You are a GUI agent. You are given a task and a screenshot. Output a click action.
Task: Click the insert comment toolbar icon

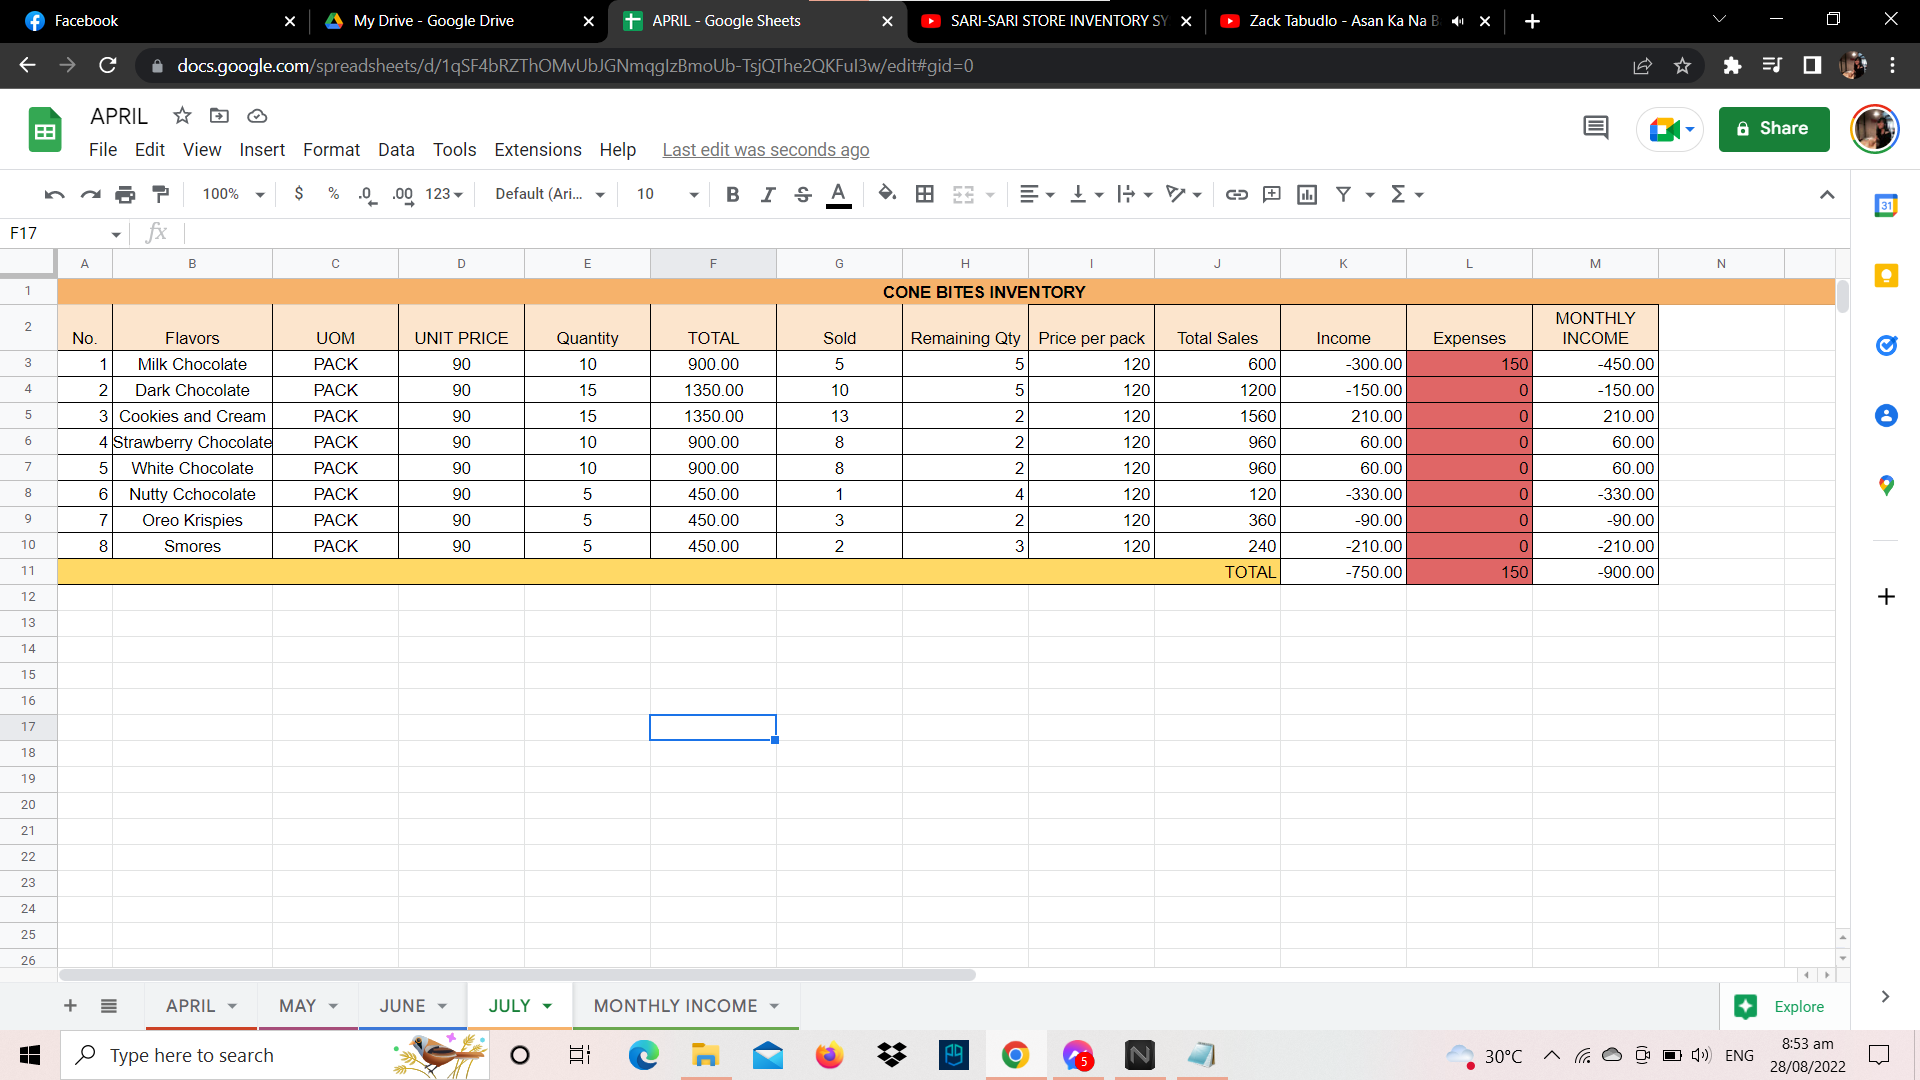coord(1272,194)
